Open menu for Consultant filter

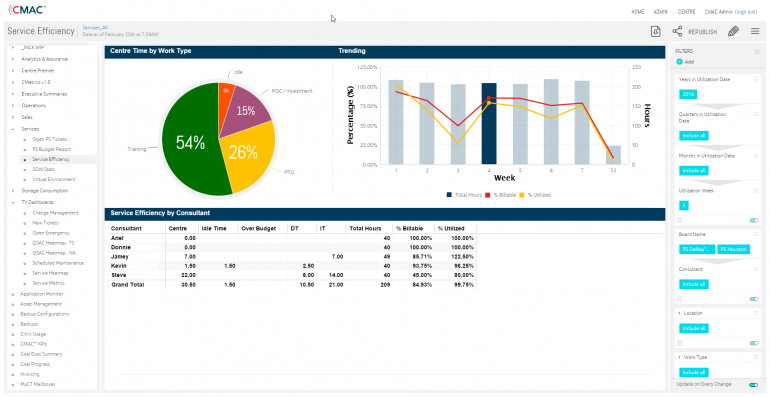pos(757,269)
